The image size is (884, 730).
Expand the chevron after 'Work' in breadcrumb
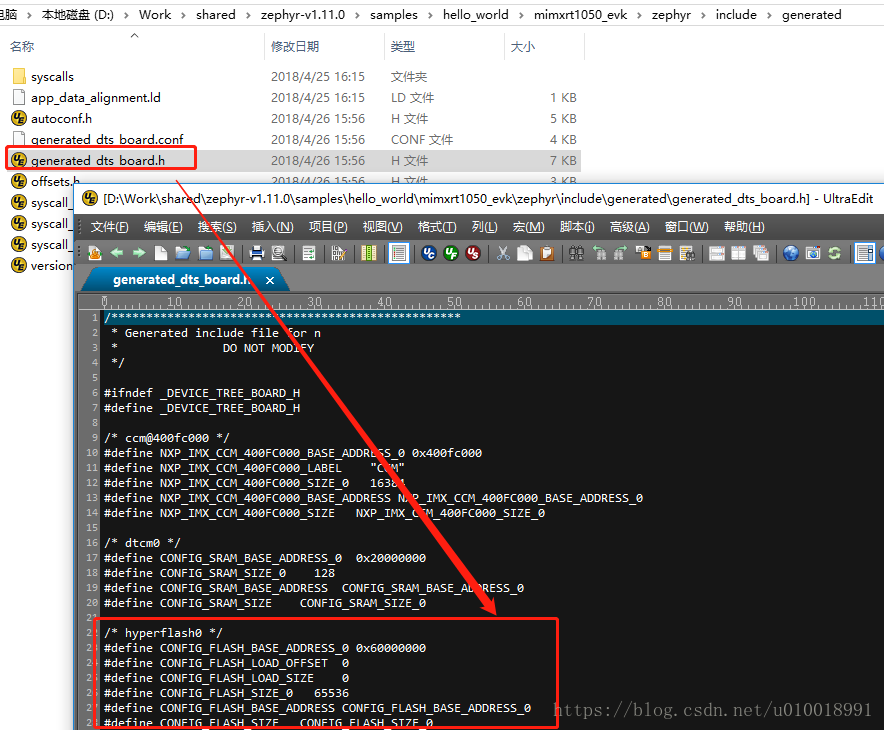pos(183,15)
